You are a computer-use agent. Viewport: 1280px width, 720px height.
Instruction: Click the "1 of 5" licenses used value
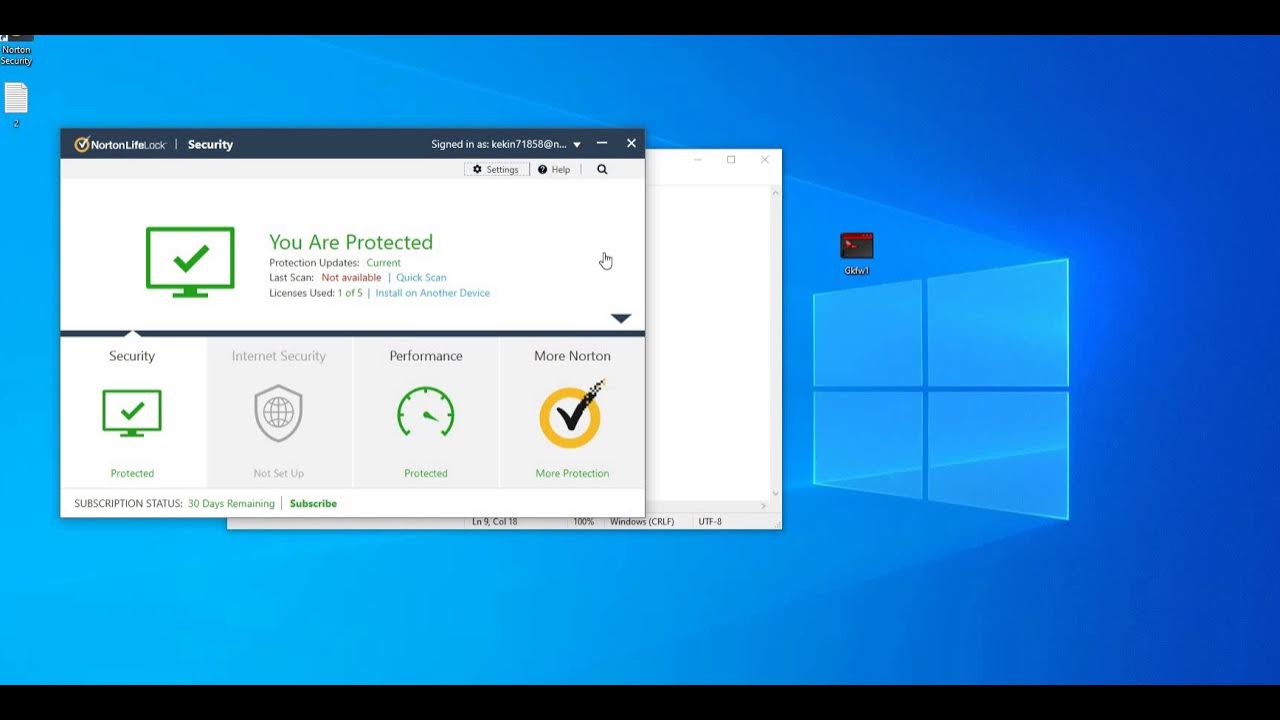[x=350, y=293]
